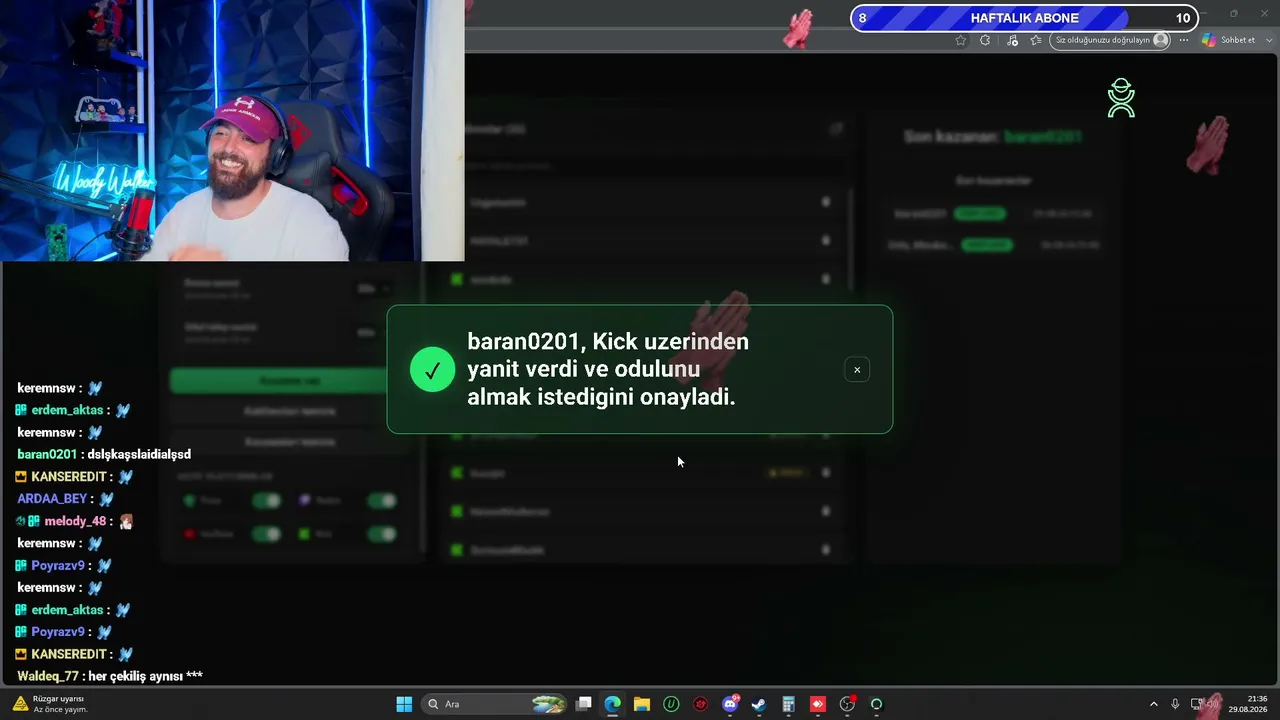Screen dimensions: 1280x720
Task: Click the green button in the blurred left panel
Action: click(290, 380)
